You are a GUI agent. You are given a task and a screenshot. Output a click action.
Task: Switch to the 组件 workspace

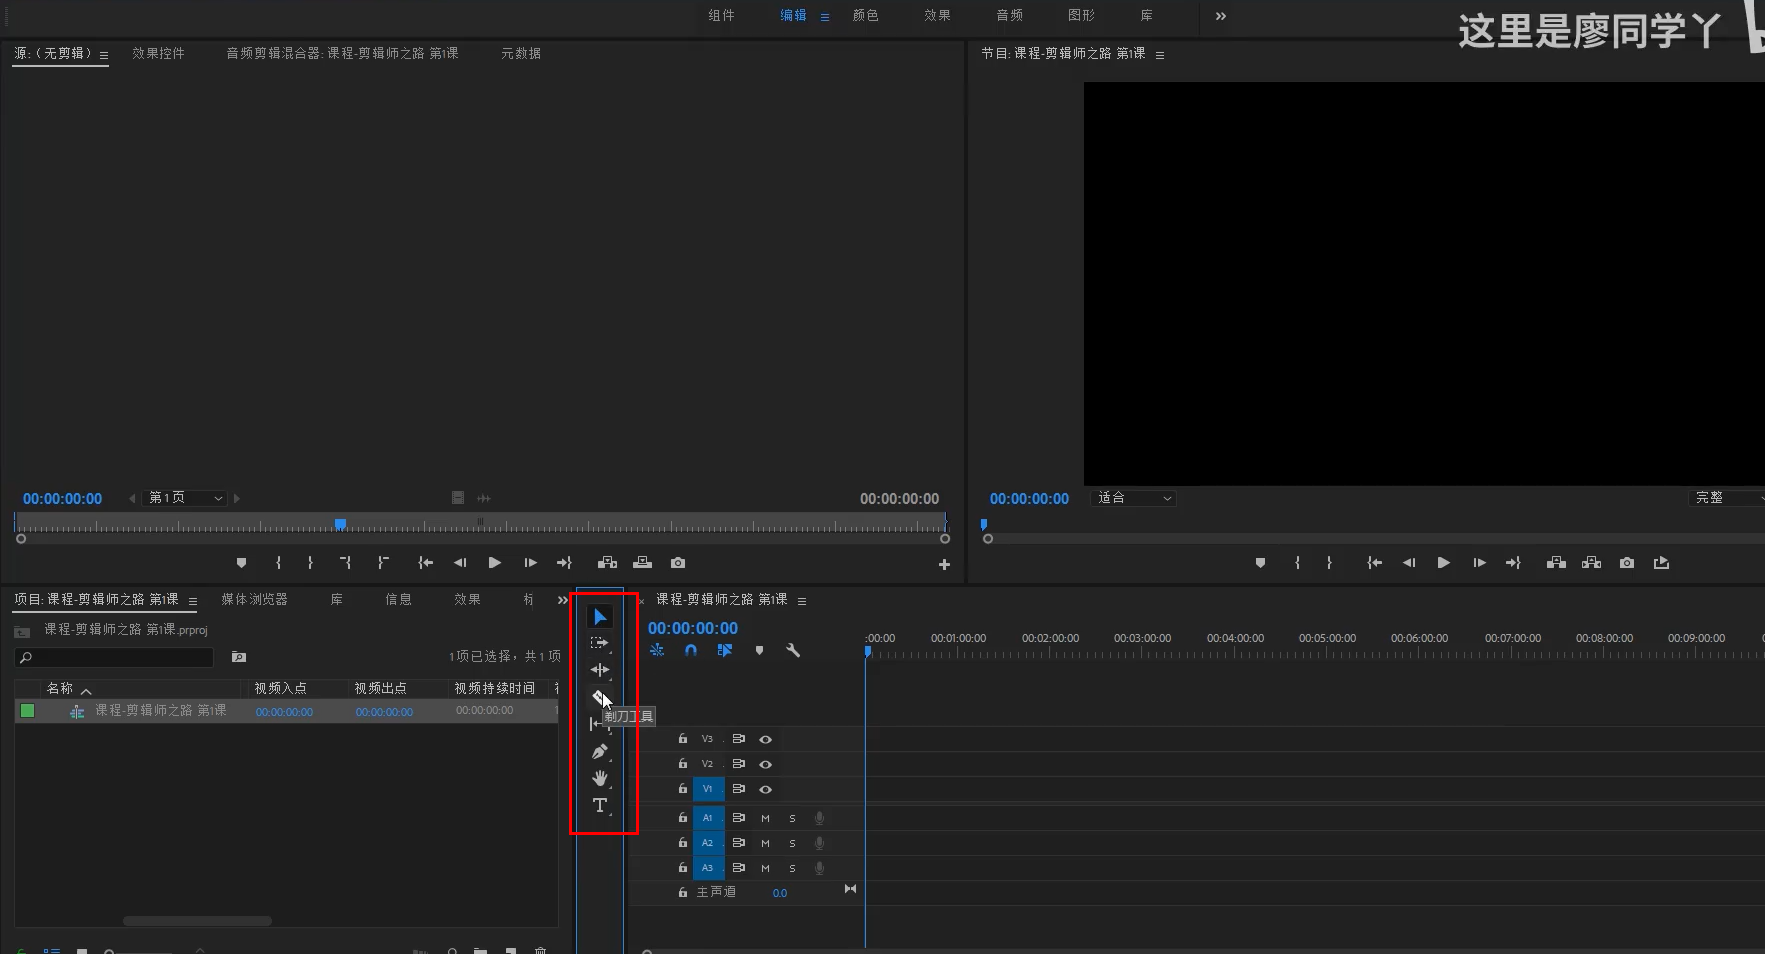[721, 16]
